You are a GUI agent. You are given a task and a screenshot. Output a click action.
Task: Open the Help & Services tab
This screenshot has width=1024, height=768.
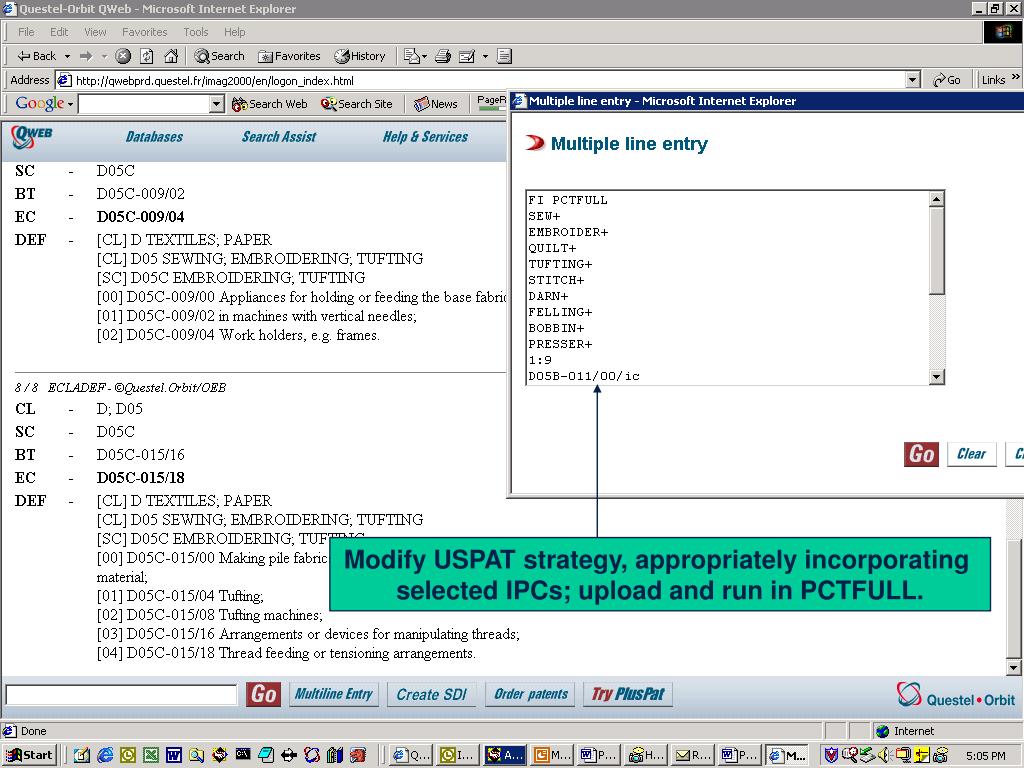tap(425, 137)
